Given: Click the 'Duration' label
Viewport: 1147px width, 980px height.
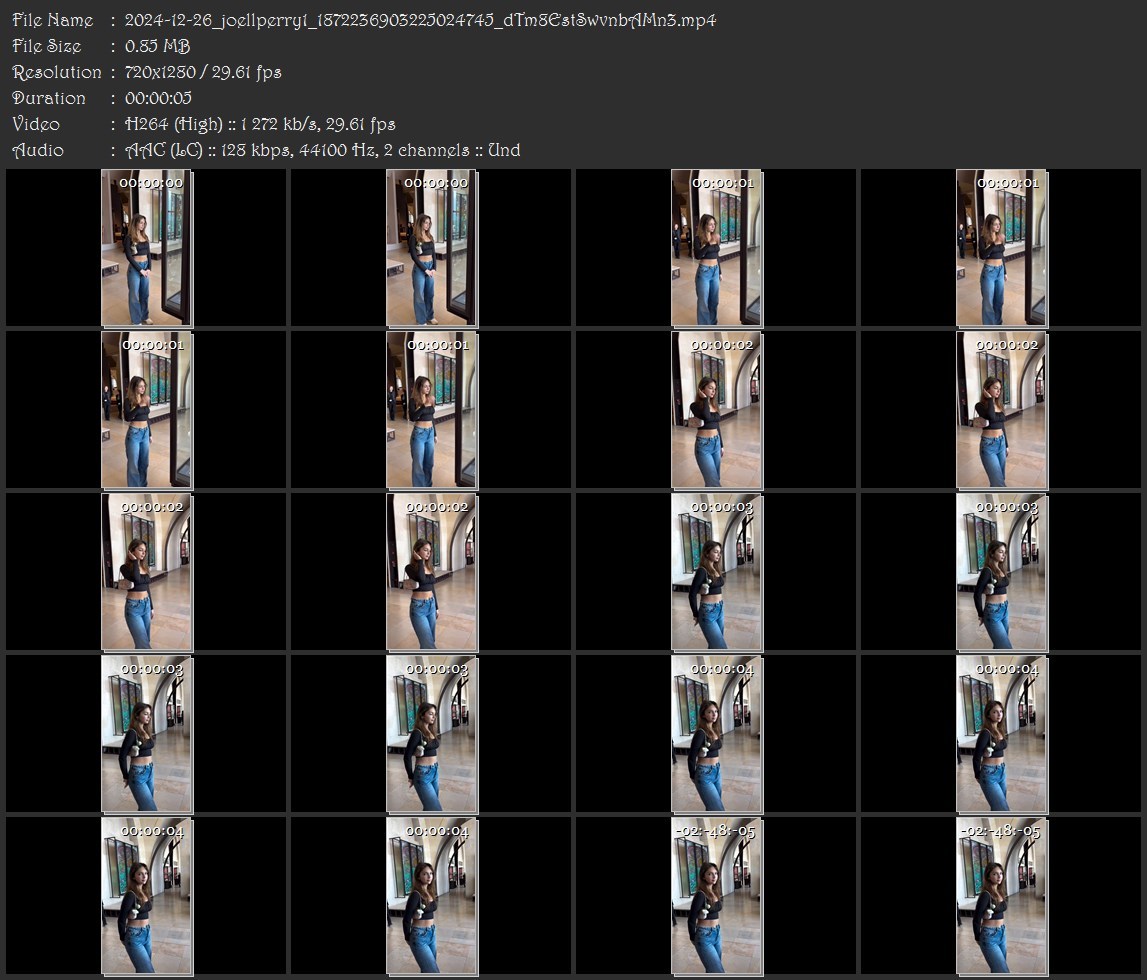Looking at the screenshot, I should (x=49, y=98).
